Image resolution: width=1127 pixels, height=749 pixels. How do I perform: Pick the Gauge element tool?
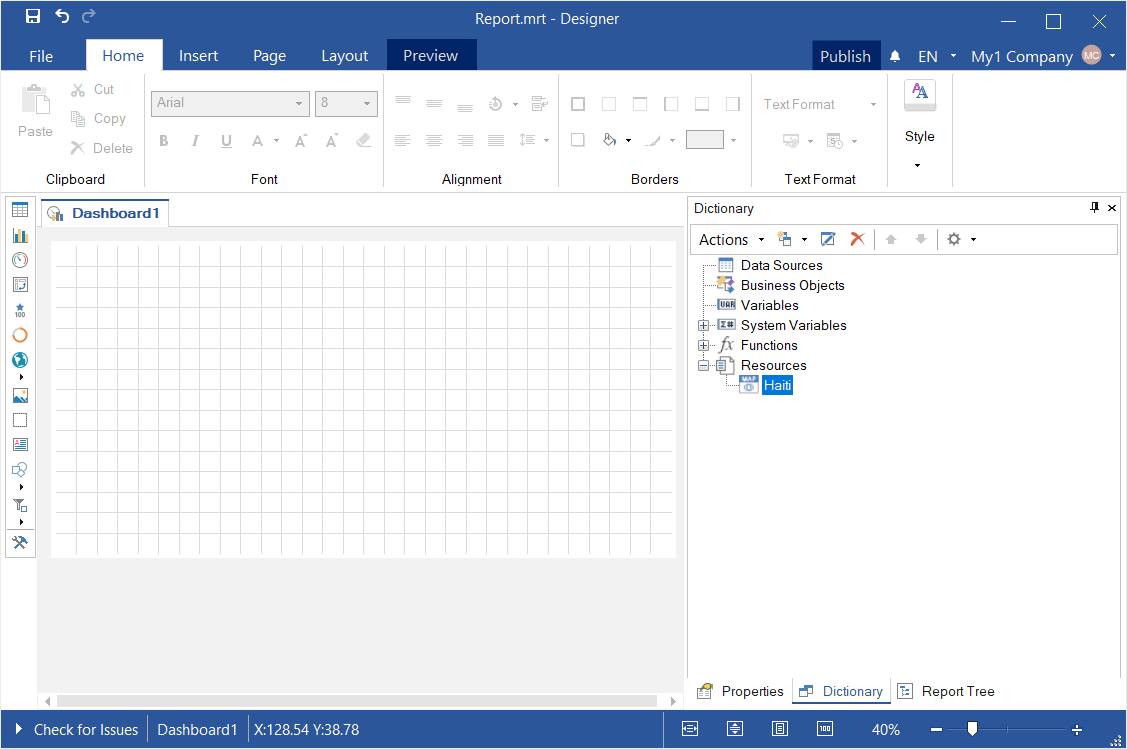click(x=20, y=260)
